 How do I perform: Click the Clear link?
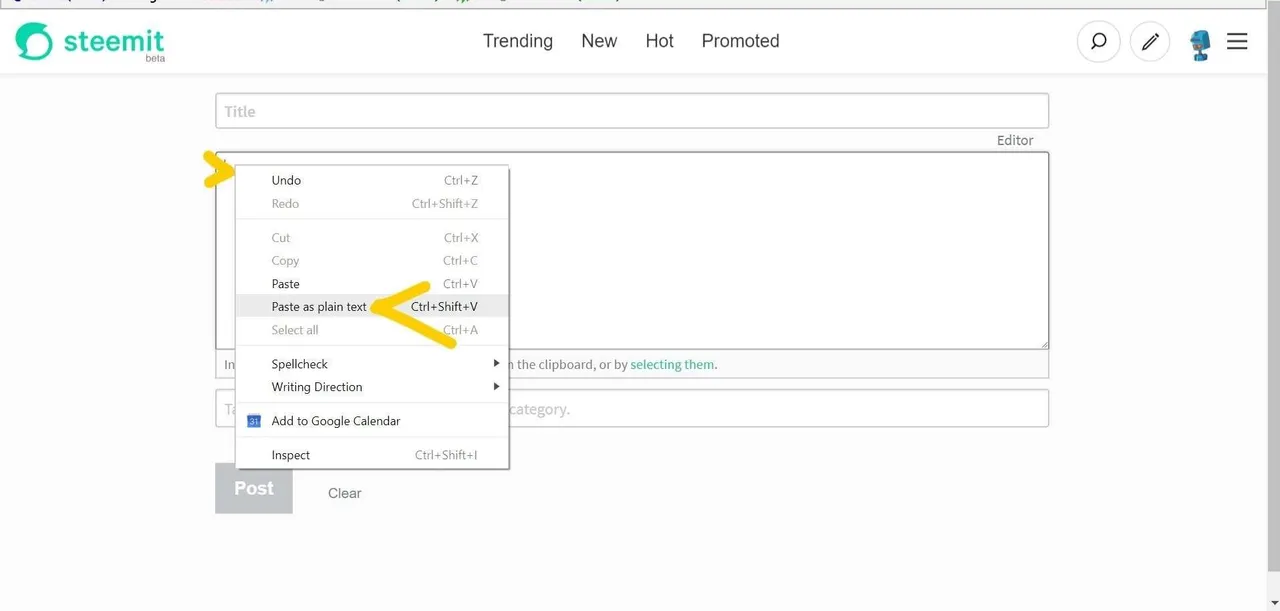pos(344,493)
